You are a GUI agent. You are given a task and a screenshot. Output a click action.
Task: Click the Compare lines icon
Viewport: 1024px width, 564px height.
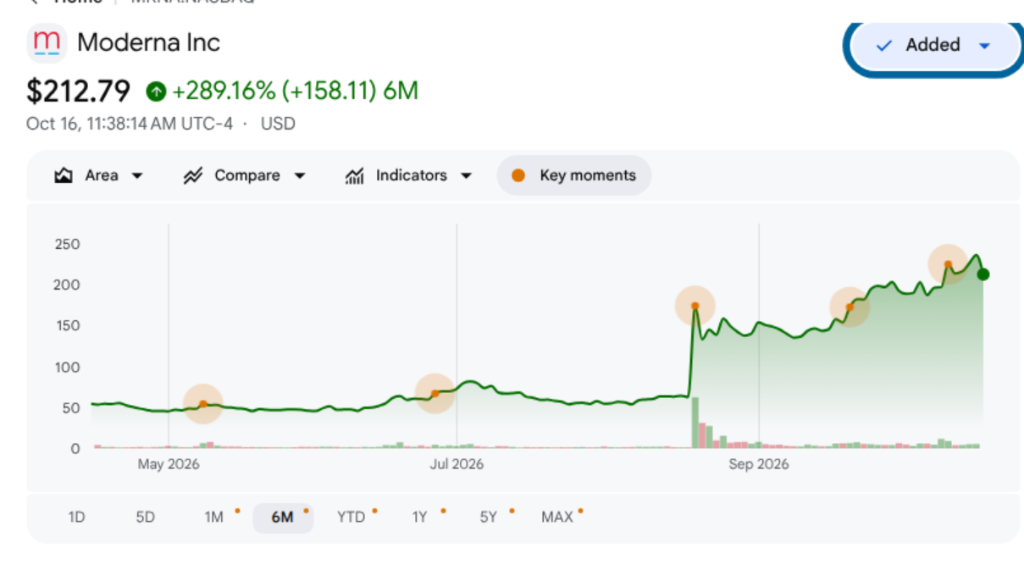click(193, 176)
